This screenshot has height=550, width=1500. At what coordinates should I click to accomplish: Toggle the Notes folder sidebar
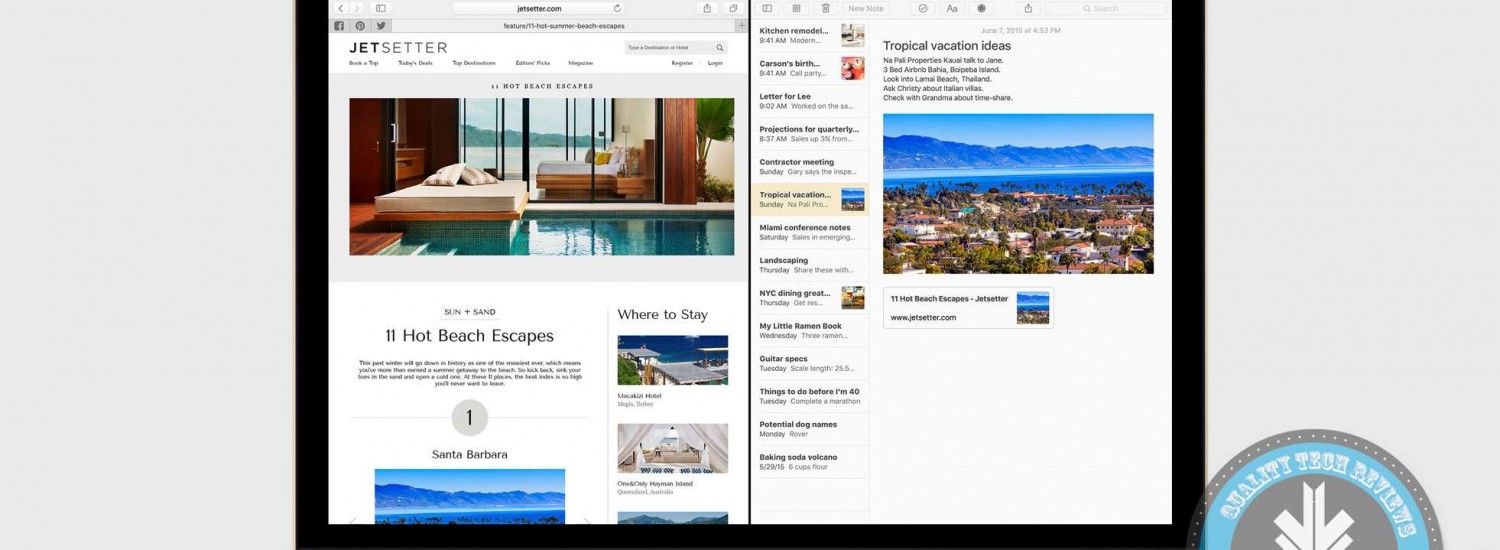(767, 8)
